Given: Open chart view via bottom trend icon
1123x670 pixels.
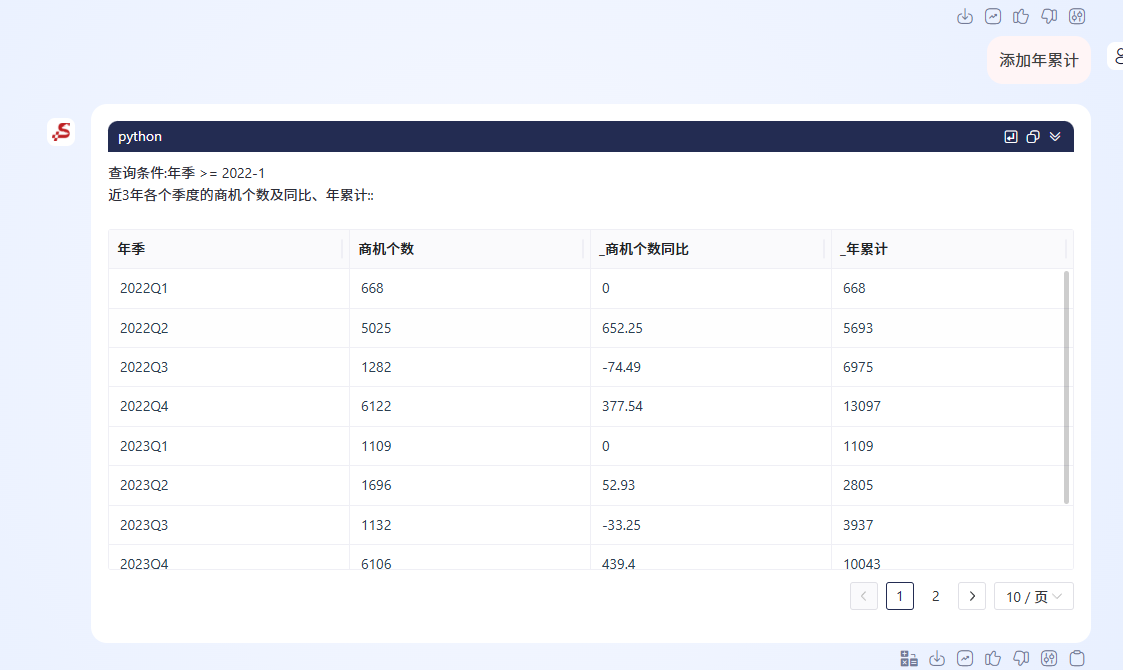Looking at the screenshot, I should coord(965,658).
